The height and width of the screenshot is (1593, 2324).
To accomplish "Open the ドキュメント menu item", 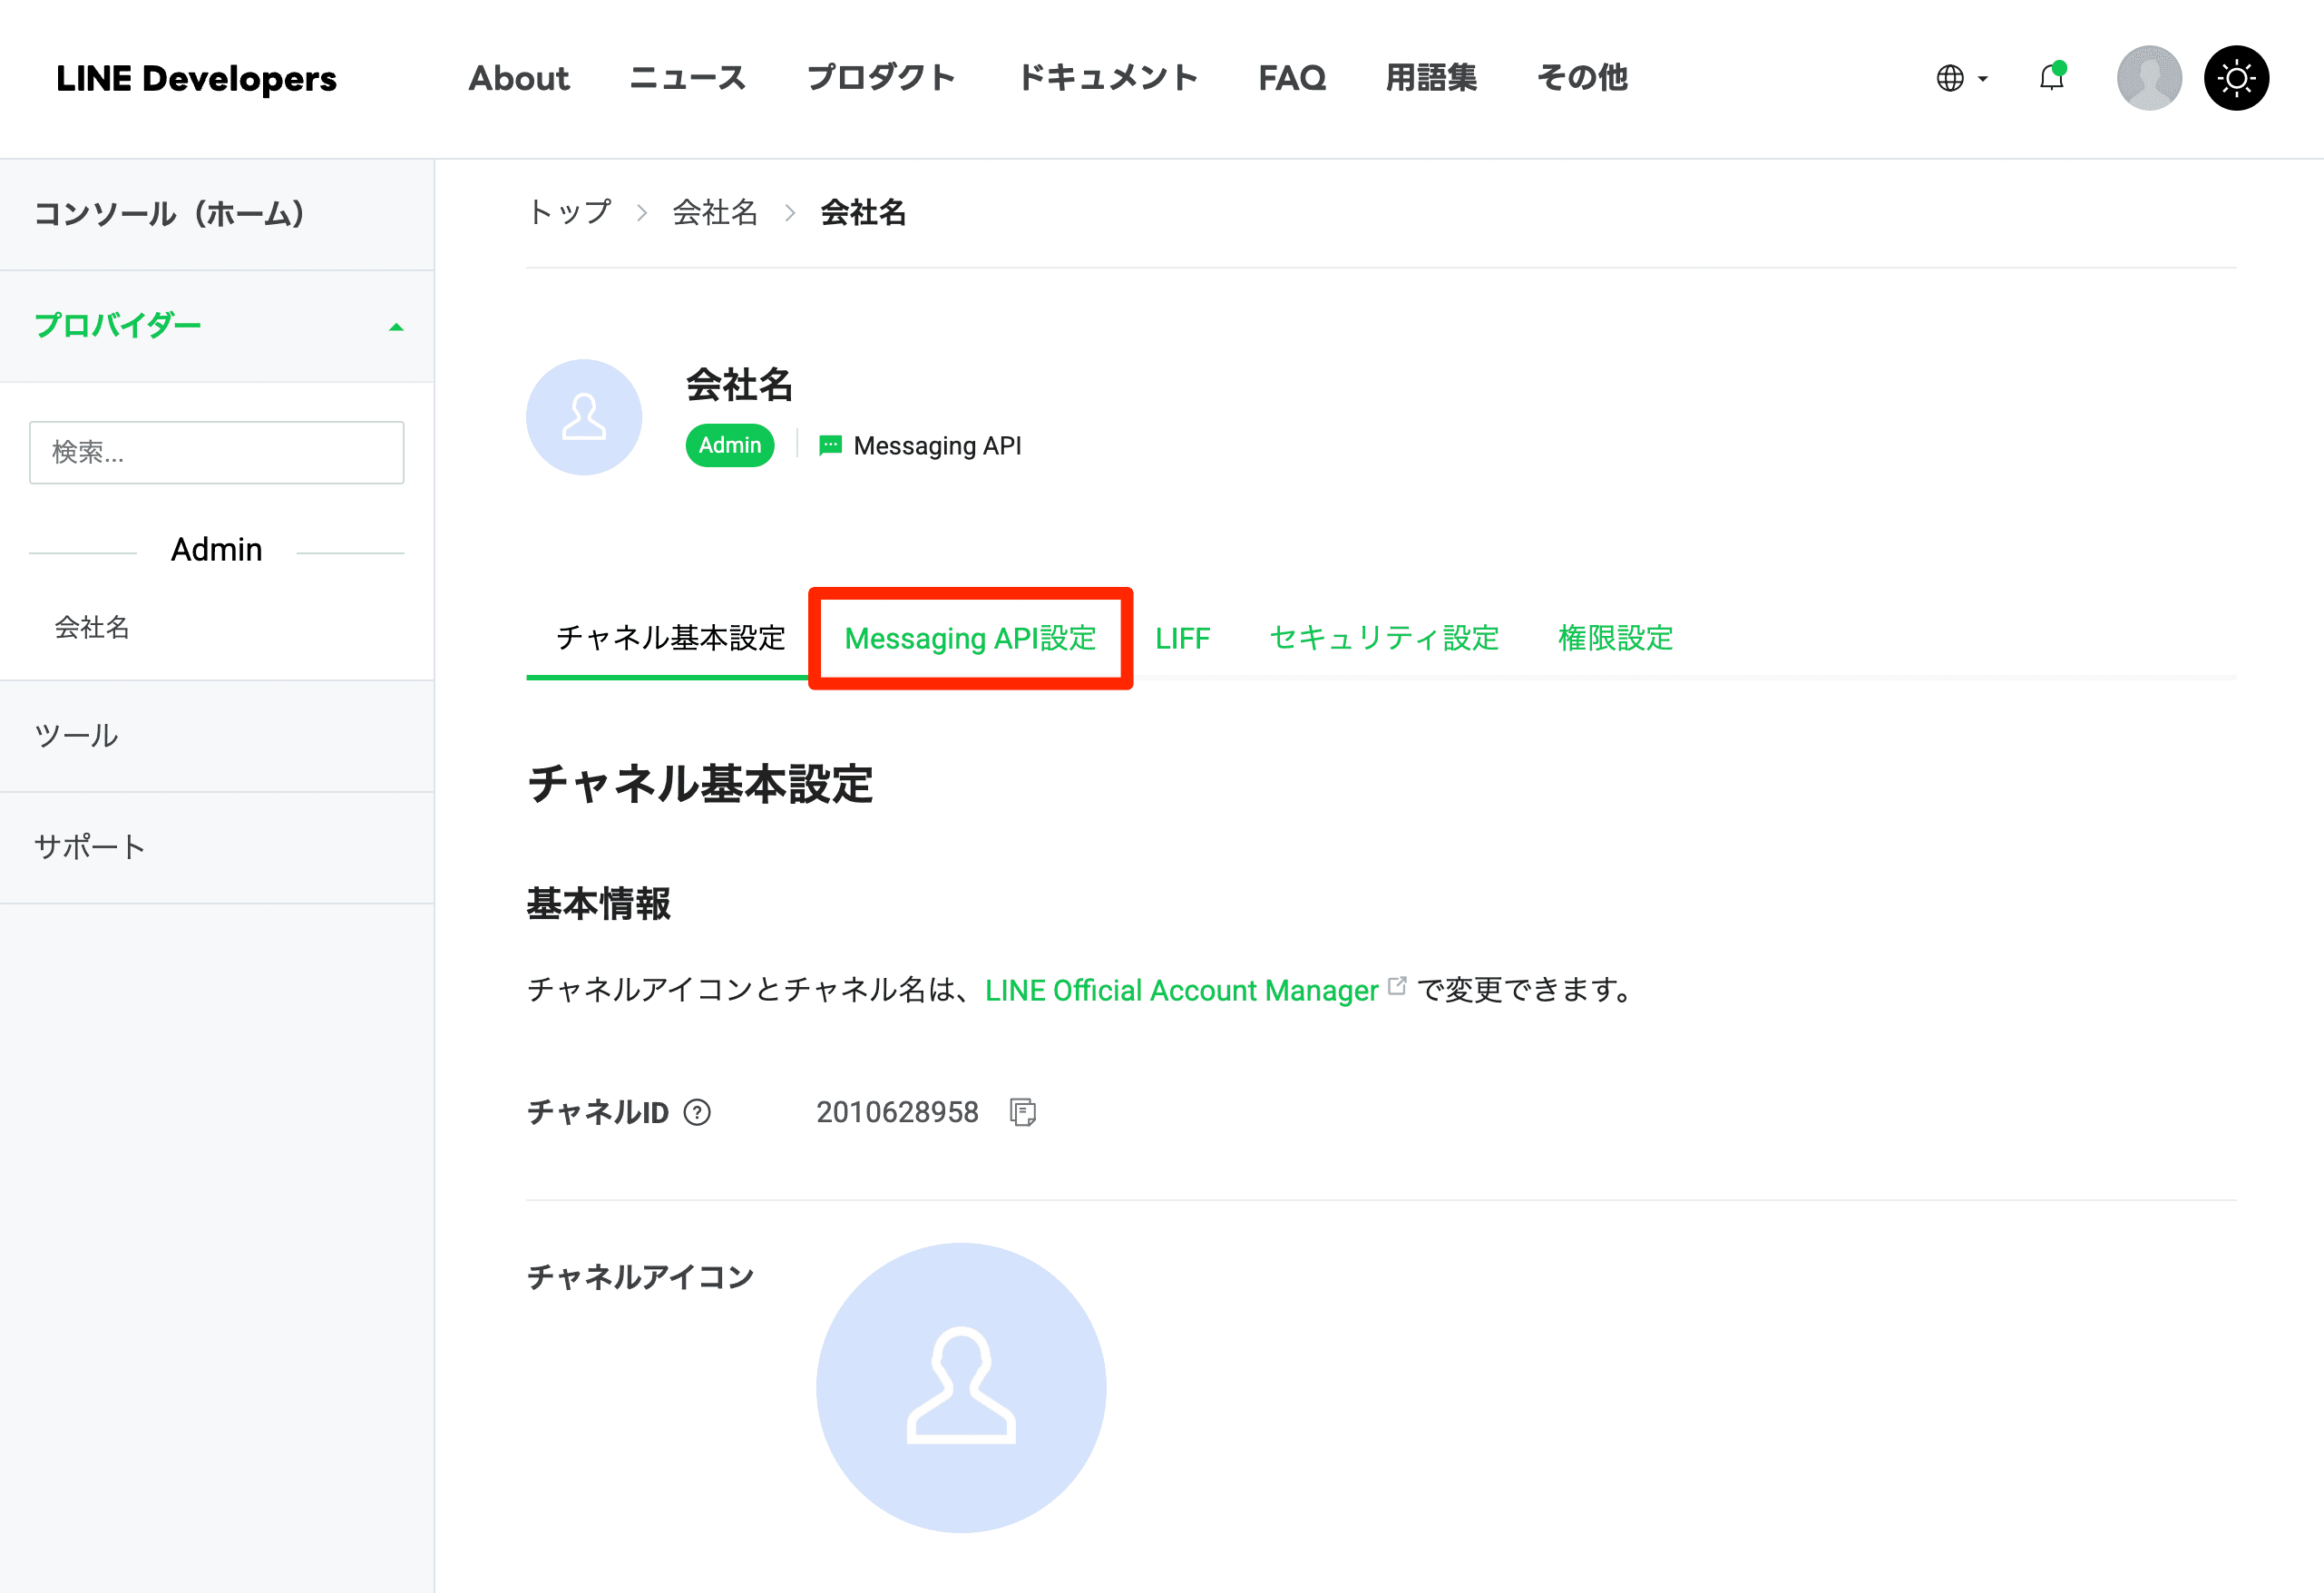I will (1107, 78).
